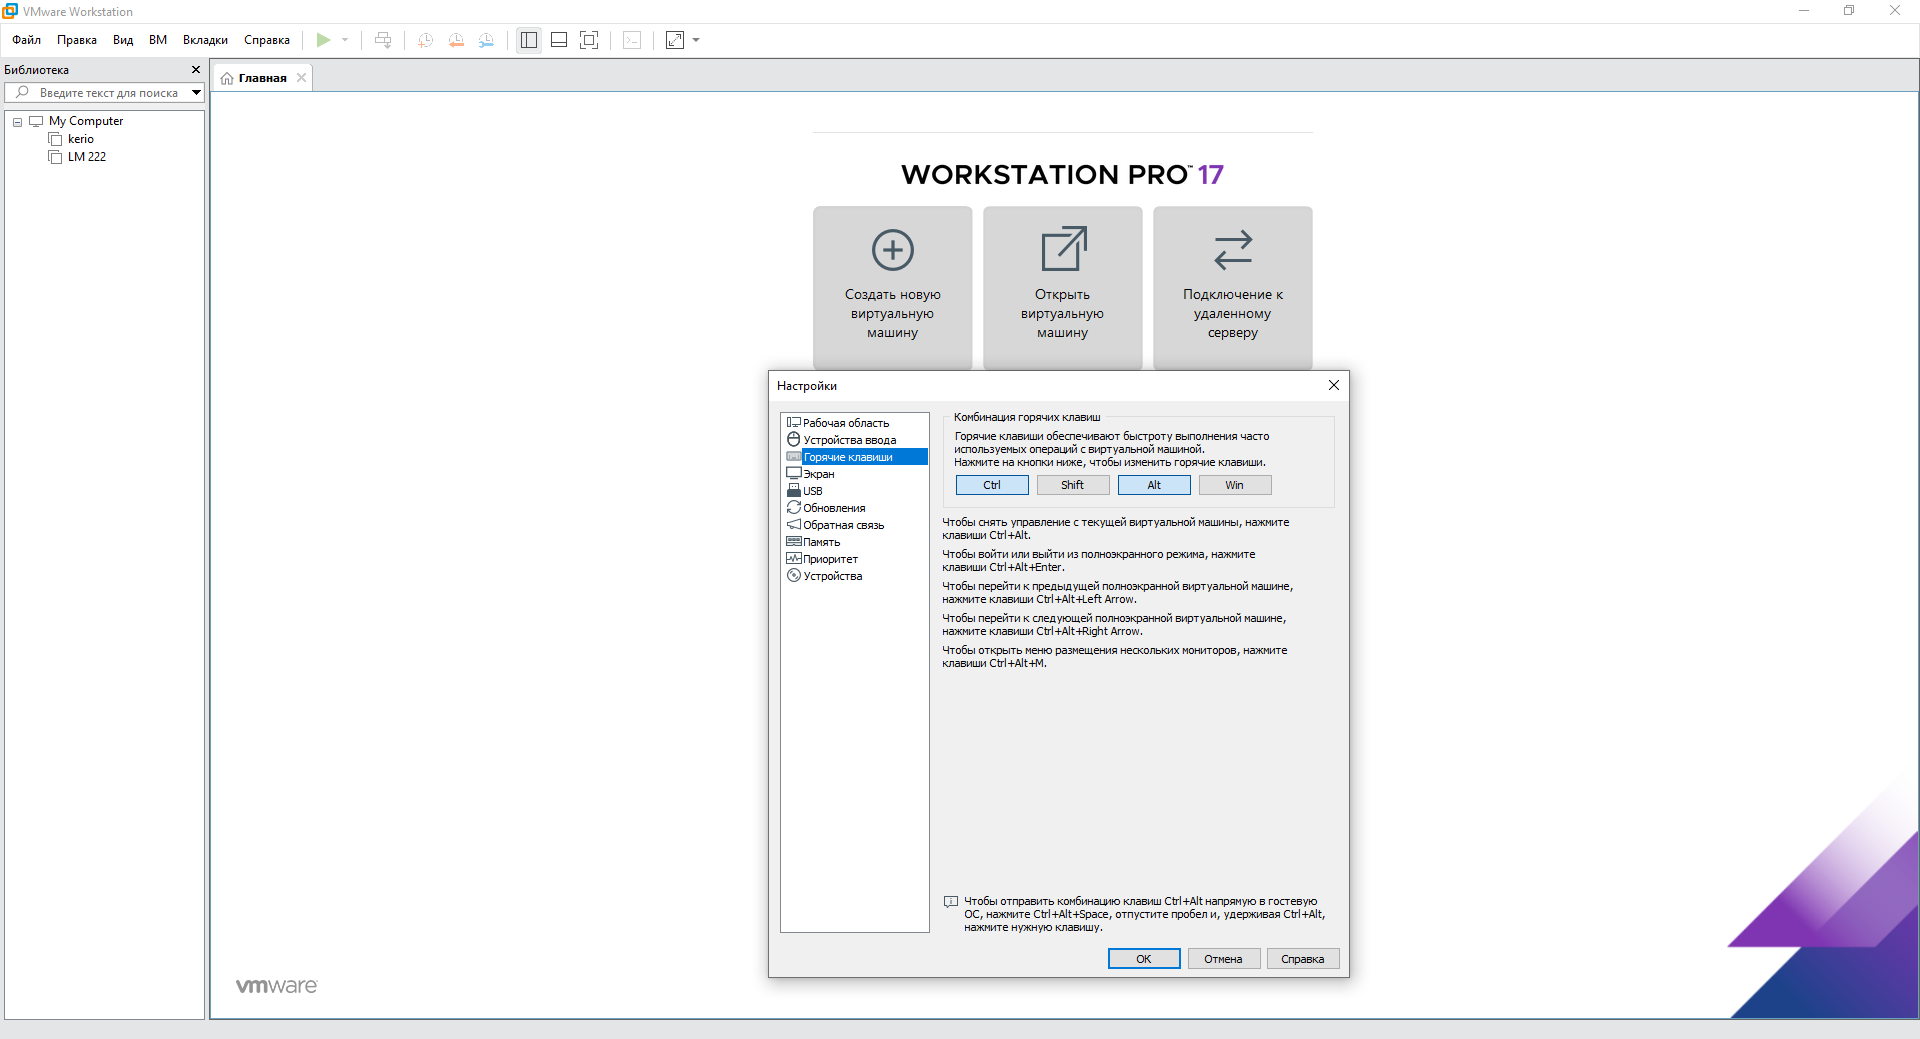Toggle the Win hotkey button
This screenshot has height=1039, width=1920.
[1235, 485]
